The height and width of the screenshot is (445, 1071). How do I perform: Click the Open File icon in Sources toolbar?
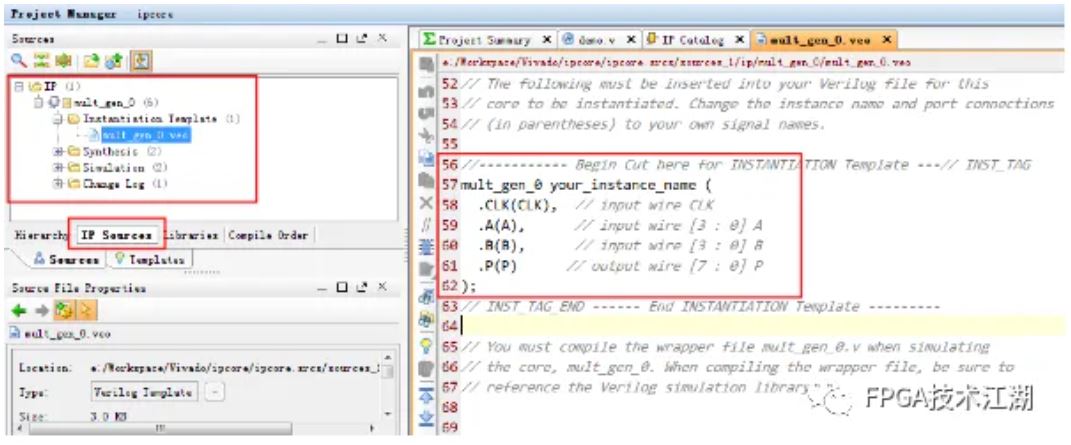92,61
